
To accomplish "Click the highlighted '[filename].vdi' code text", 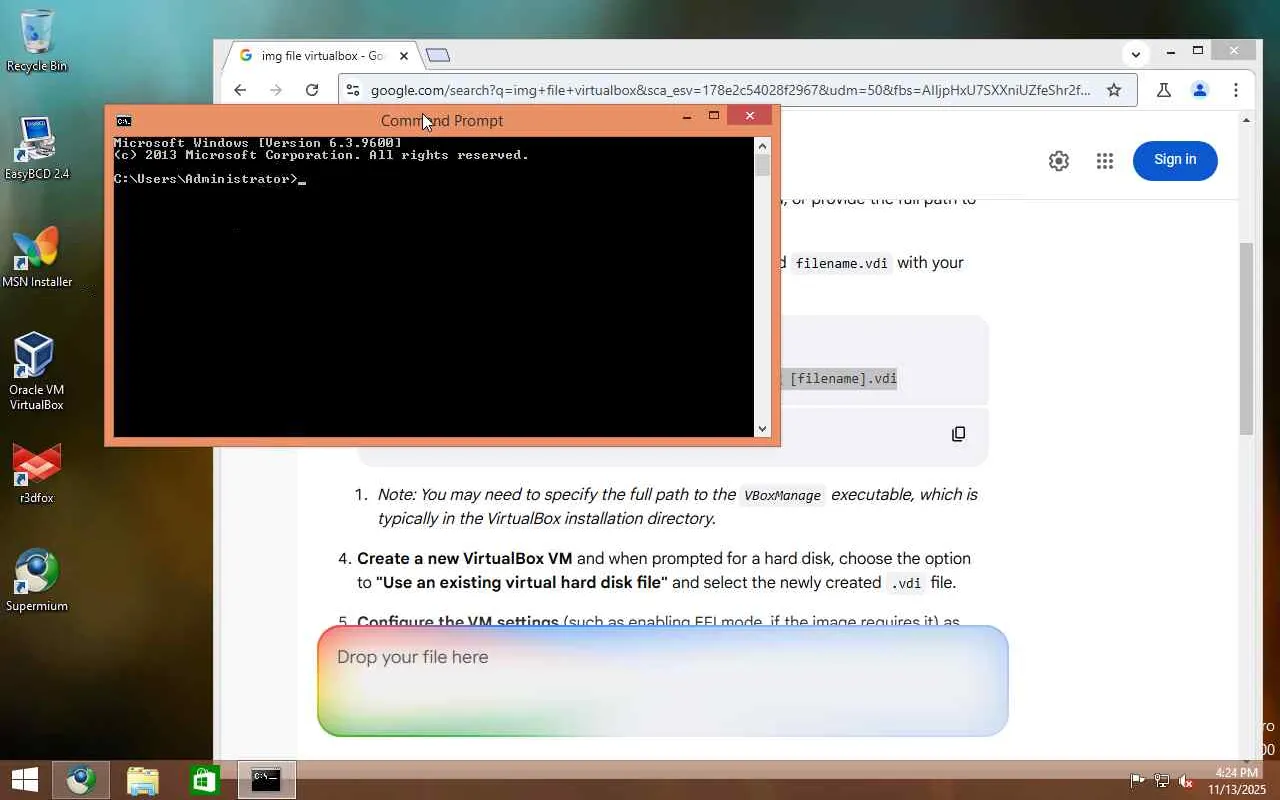I will coord(843,379).
